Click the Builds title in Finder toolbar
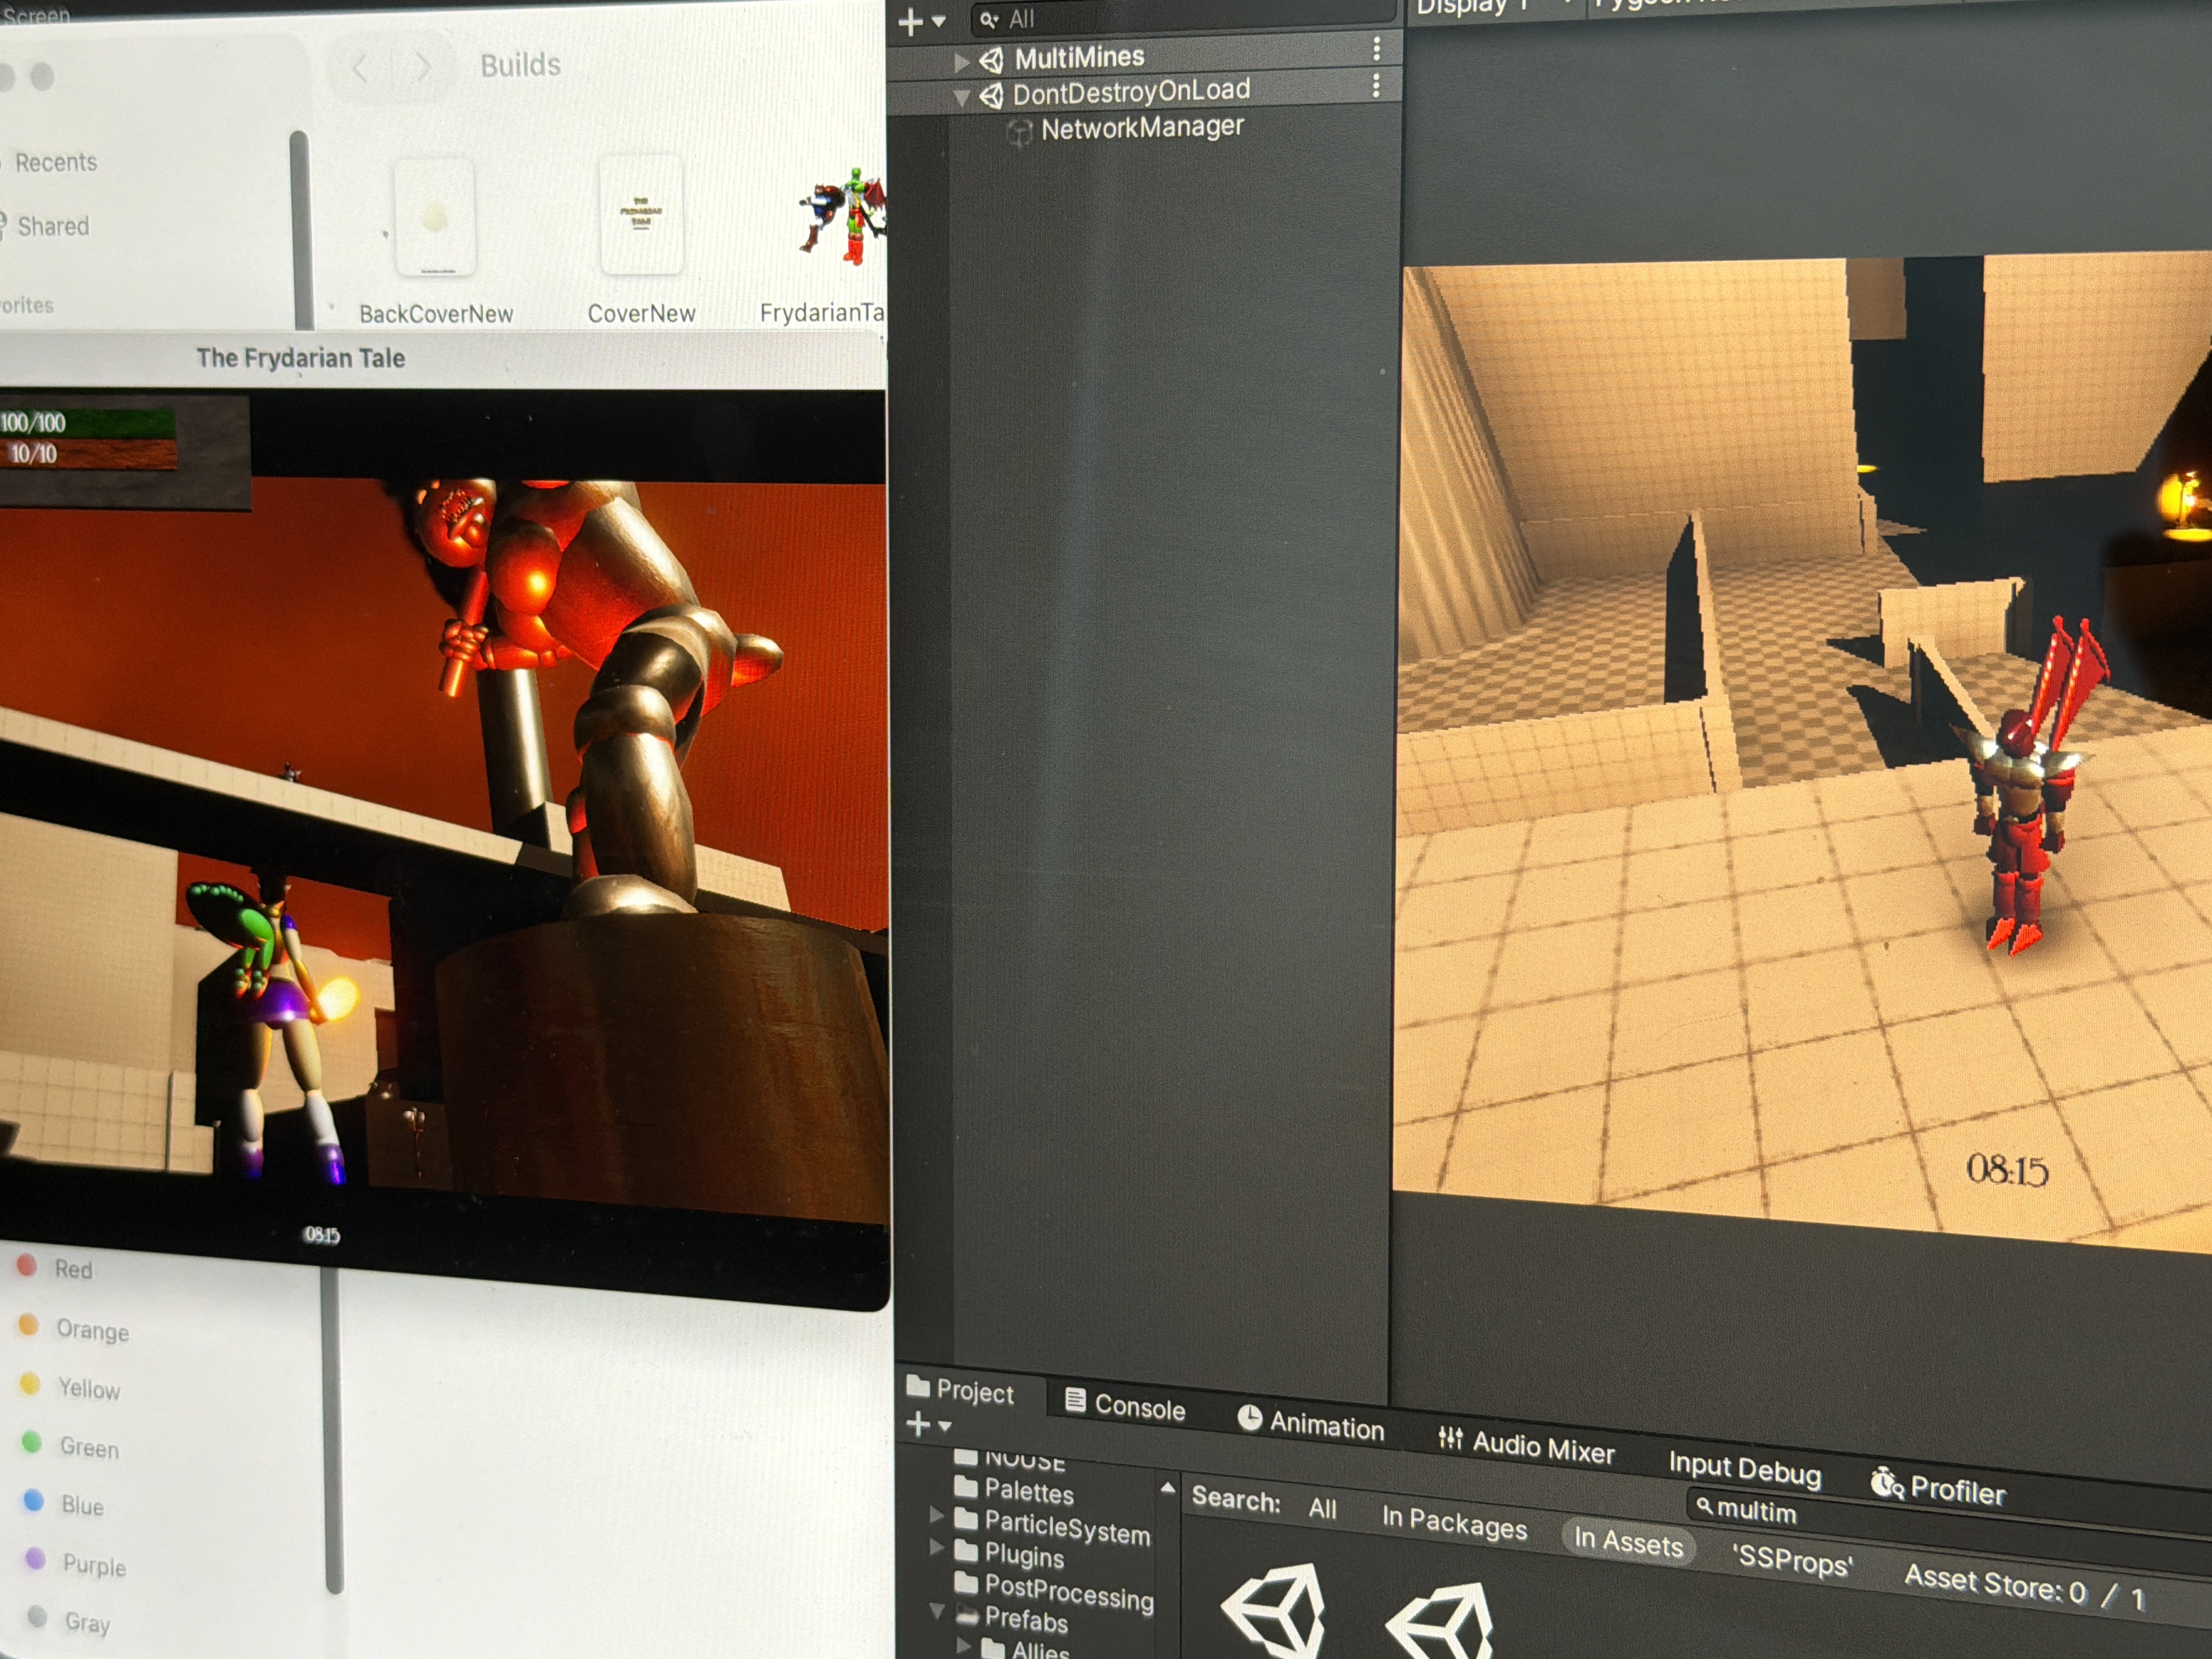2212x1659 pixels. (x=520, y=65)
